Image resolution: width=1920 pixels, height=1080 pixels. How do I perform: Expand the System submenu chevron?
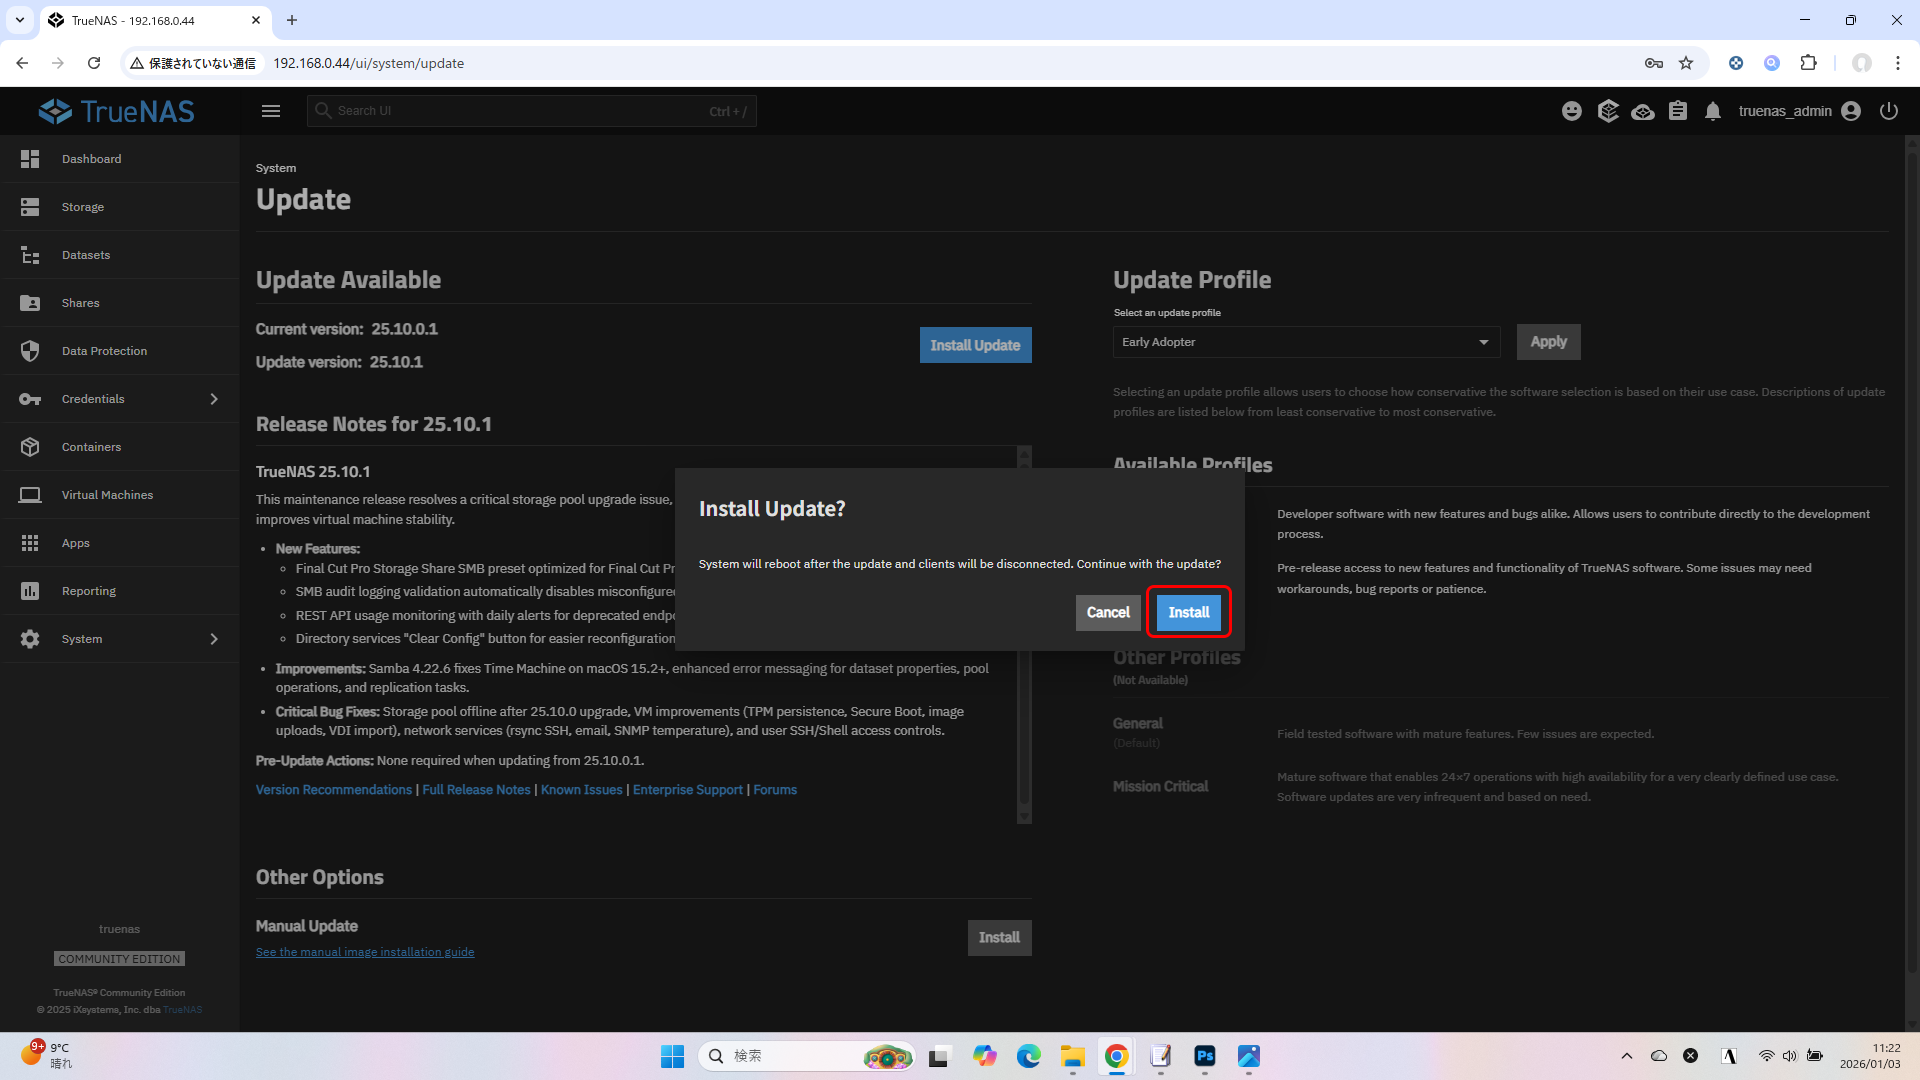pos(214,639)
